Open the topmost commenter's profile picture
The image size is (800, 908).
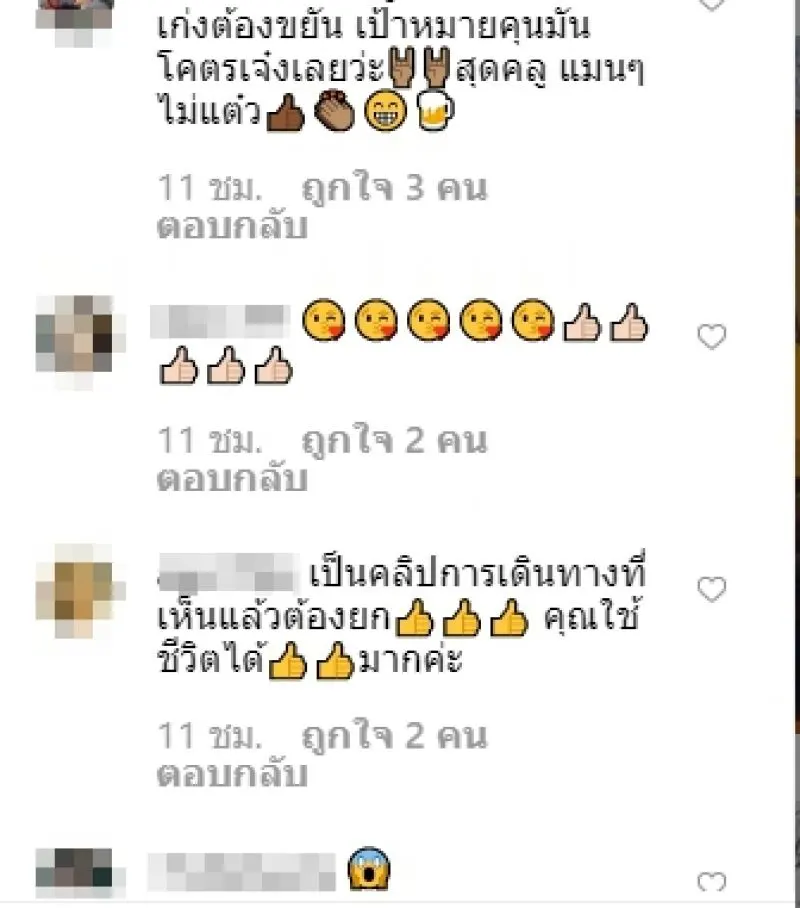click(74, 21)
